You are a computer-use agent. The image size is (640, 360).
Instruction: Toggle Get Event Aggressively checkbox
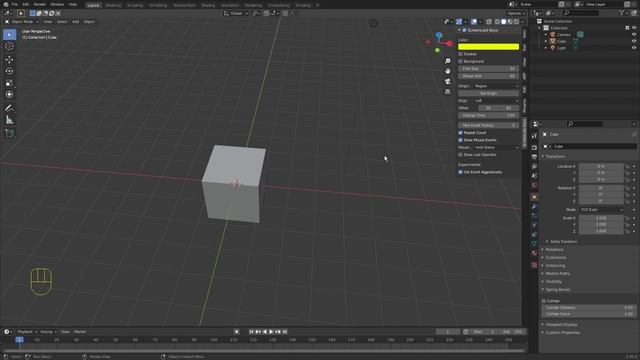(x=460, y=172)
